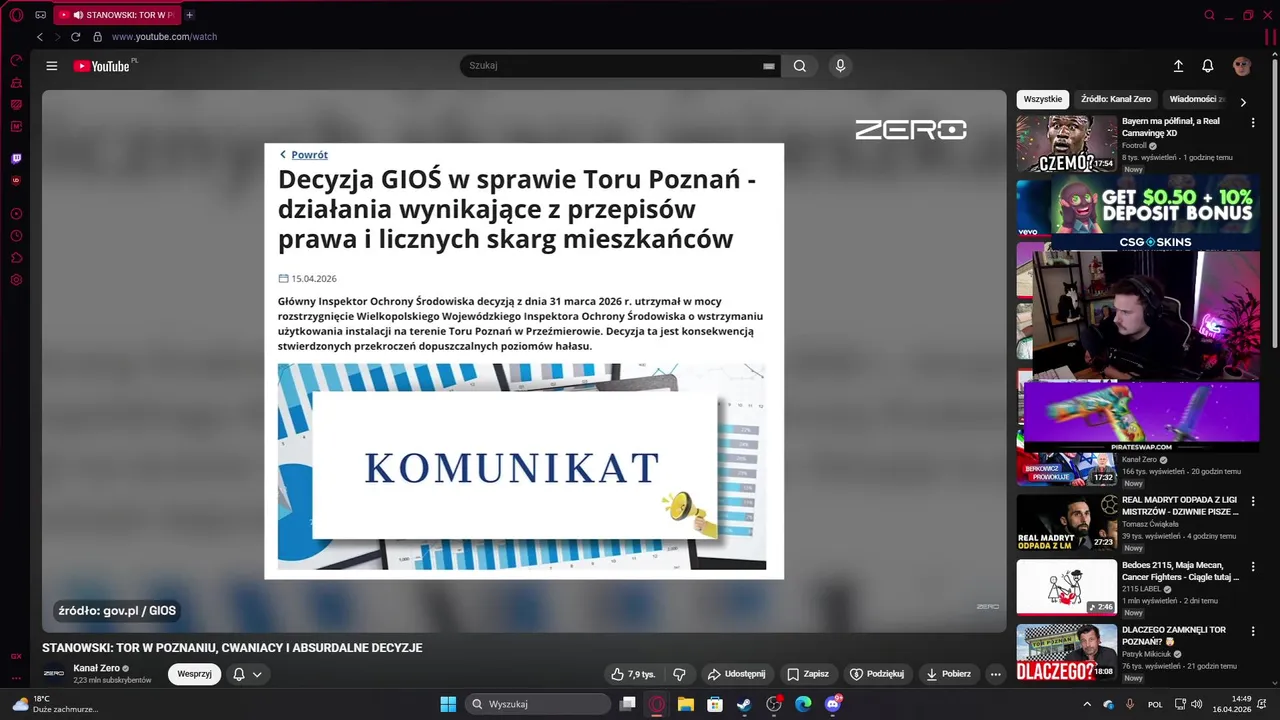Image resolution: width=1280 pixels, height=720 pixels.
Task: Save video with Zapisz button
Action: 808,674
